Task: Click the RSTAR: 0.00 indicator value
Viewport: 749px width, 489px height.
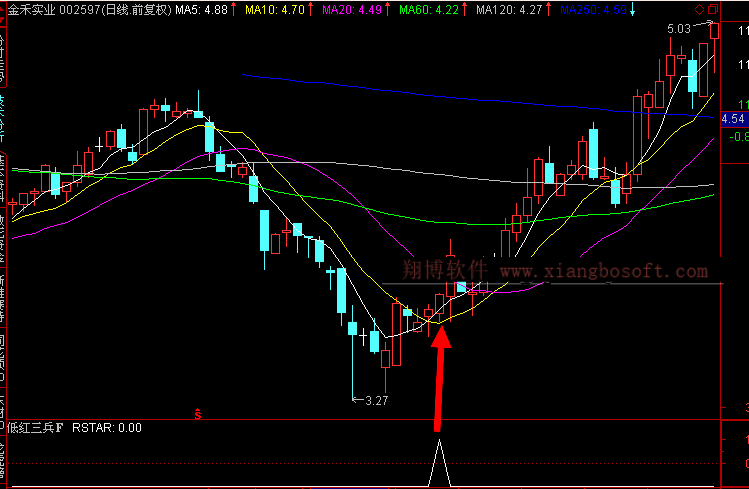Action: [106, 428]
